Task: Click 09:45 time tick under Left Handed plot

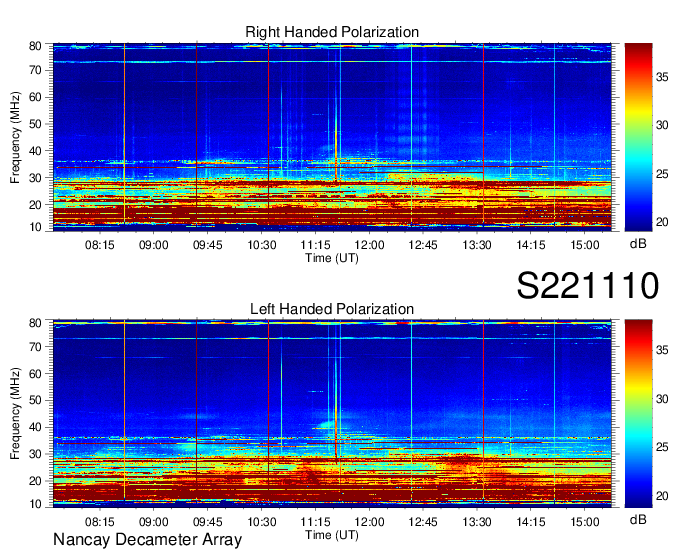Action: [208, 522]
